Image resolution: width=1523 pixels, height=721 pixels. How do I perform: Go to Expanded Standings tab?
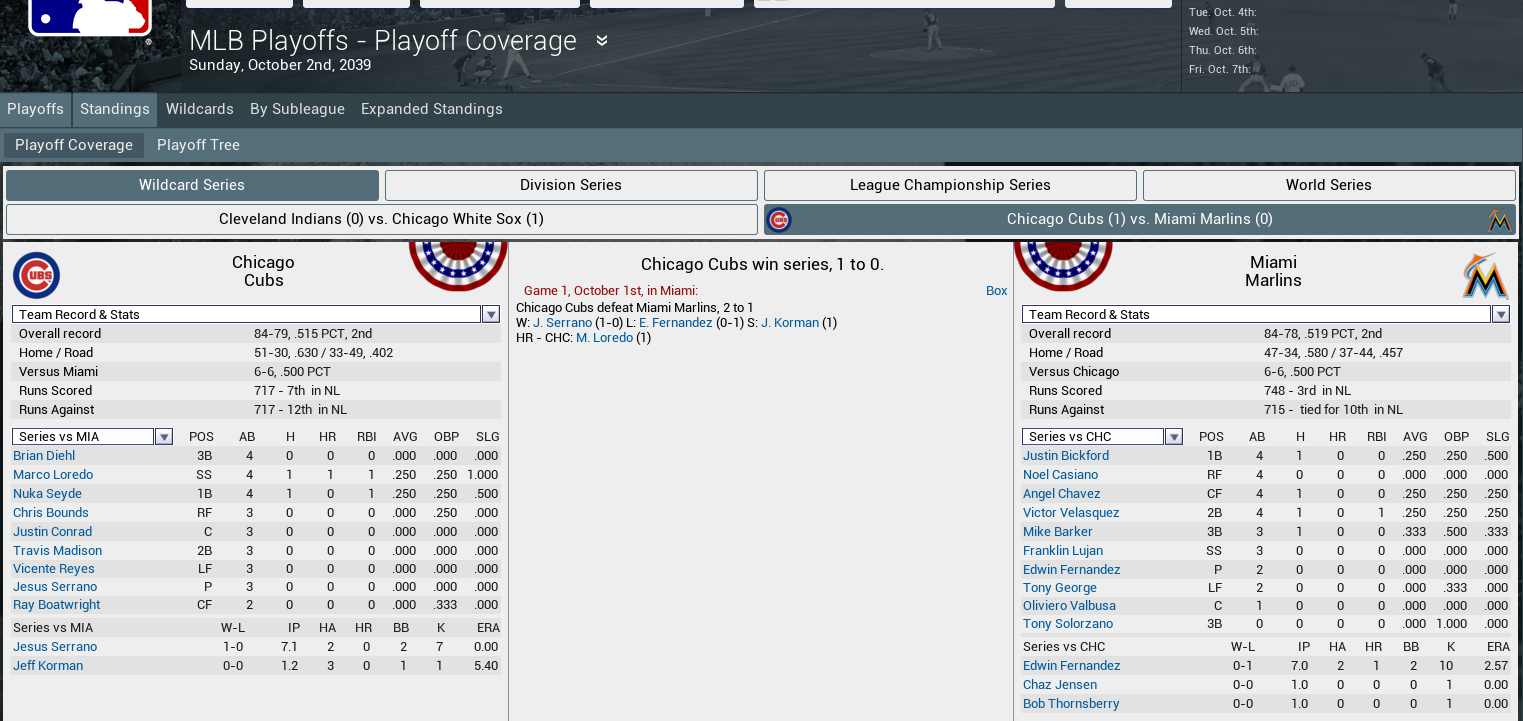[x=431, y=109]
